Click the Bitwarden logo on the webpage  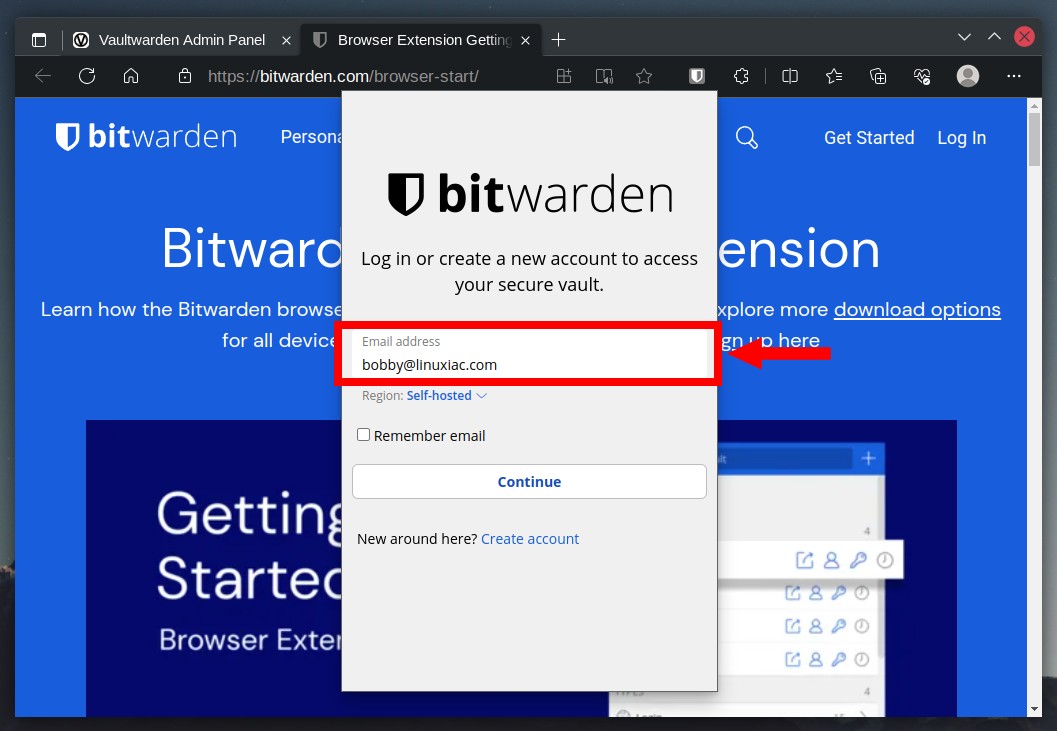coord(146,137)
